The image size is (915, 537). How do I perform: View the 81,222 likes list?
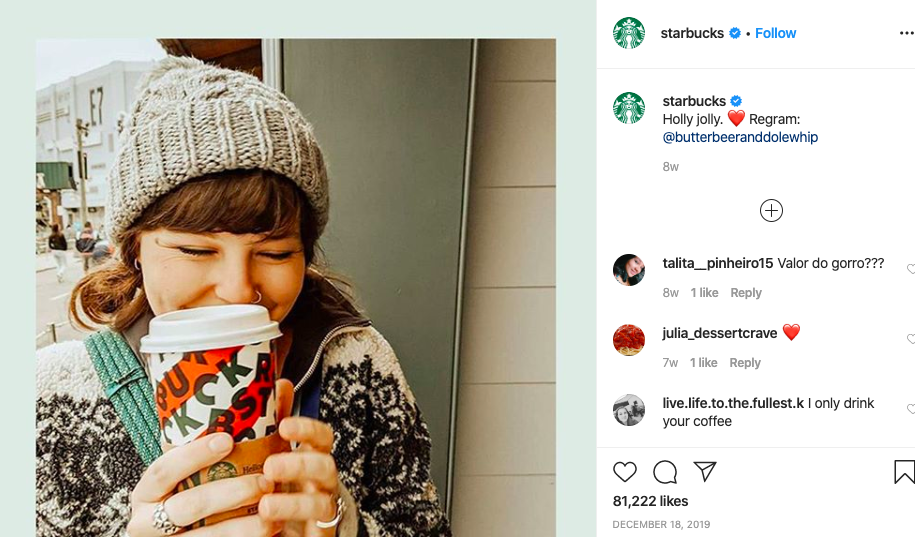click(650, 501)
